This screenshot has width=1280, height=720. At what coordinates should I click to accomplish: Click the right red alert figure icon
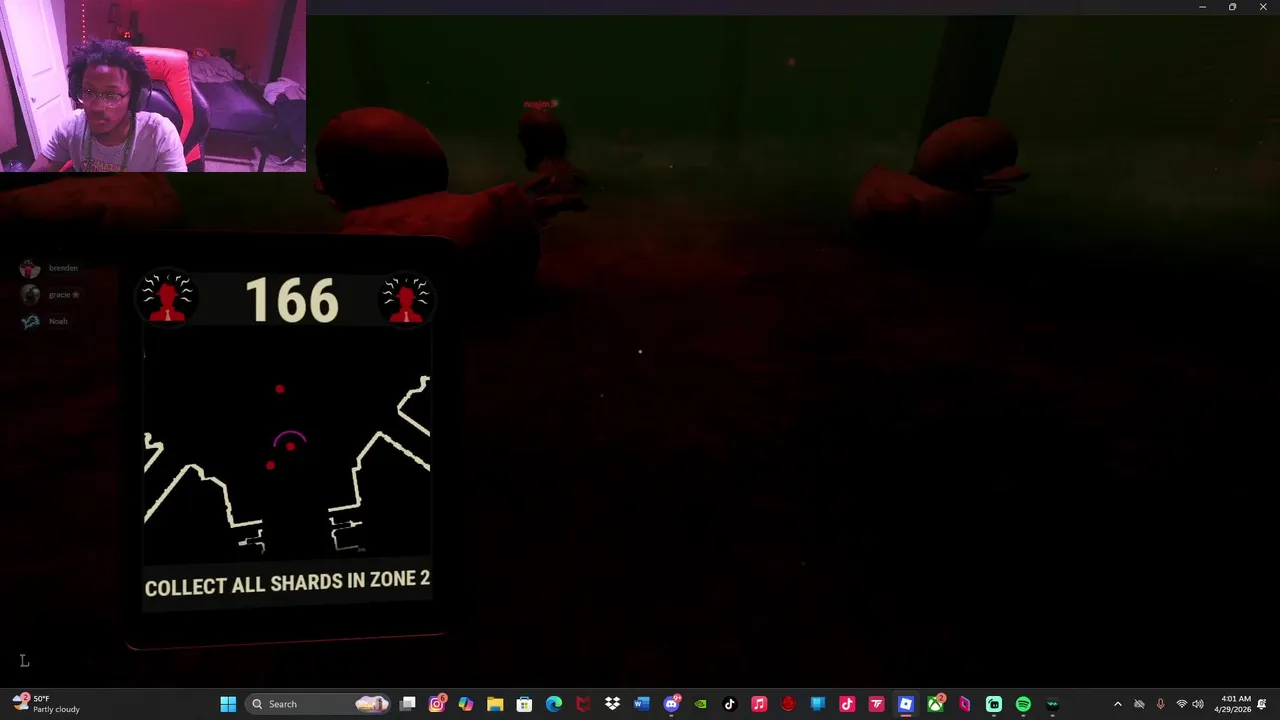[x=406, y=299]
